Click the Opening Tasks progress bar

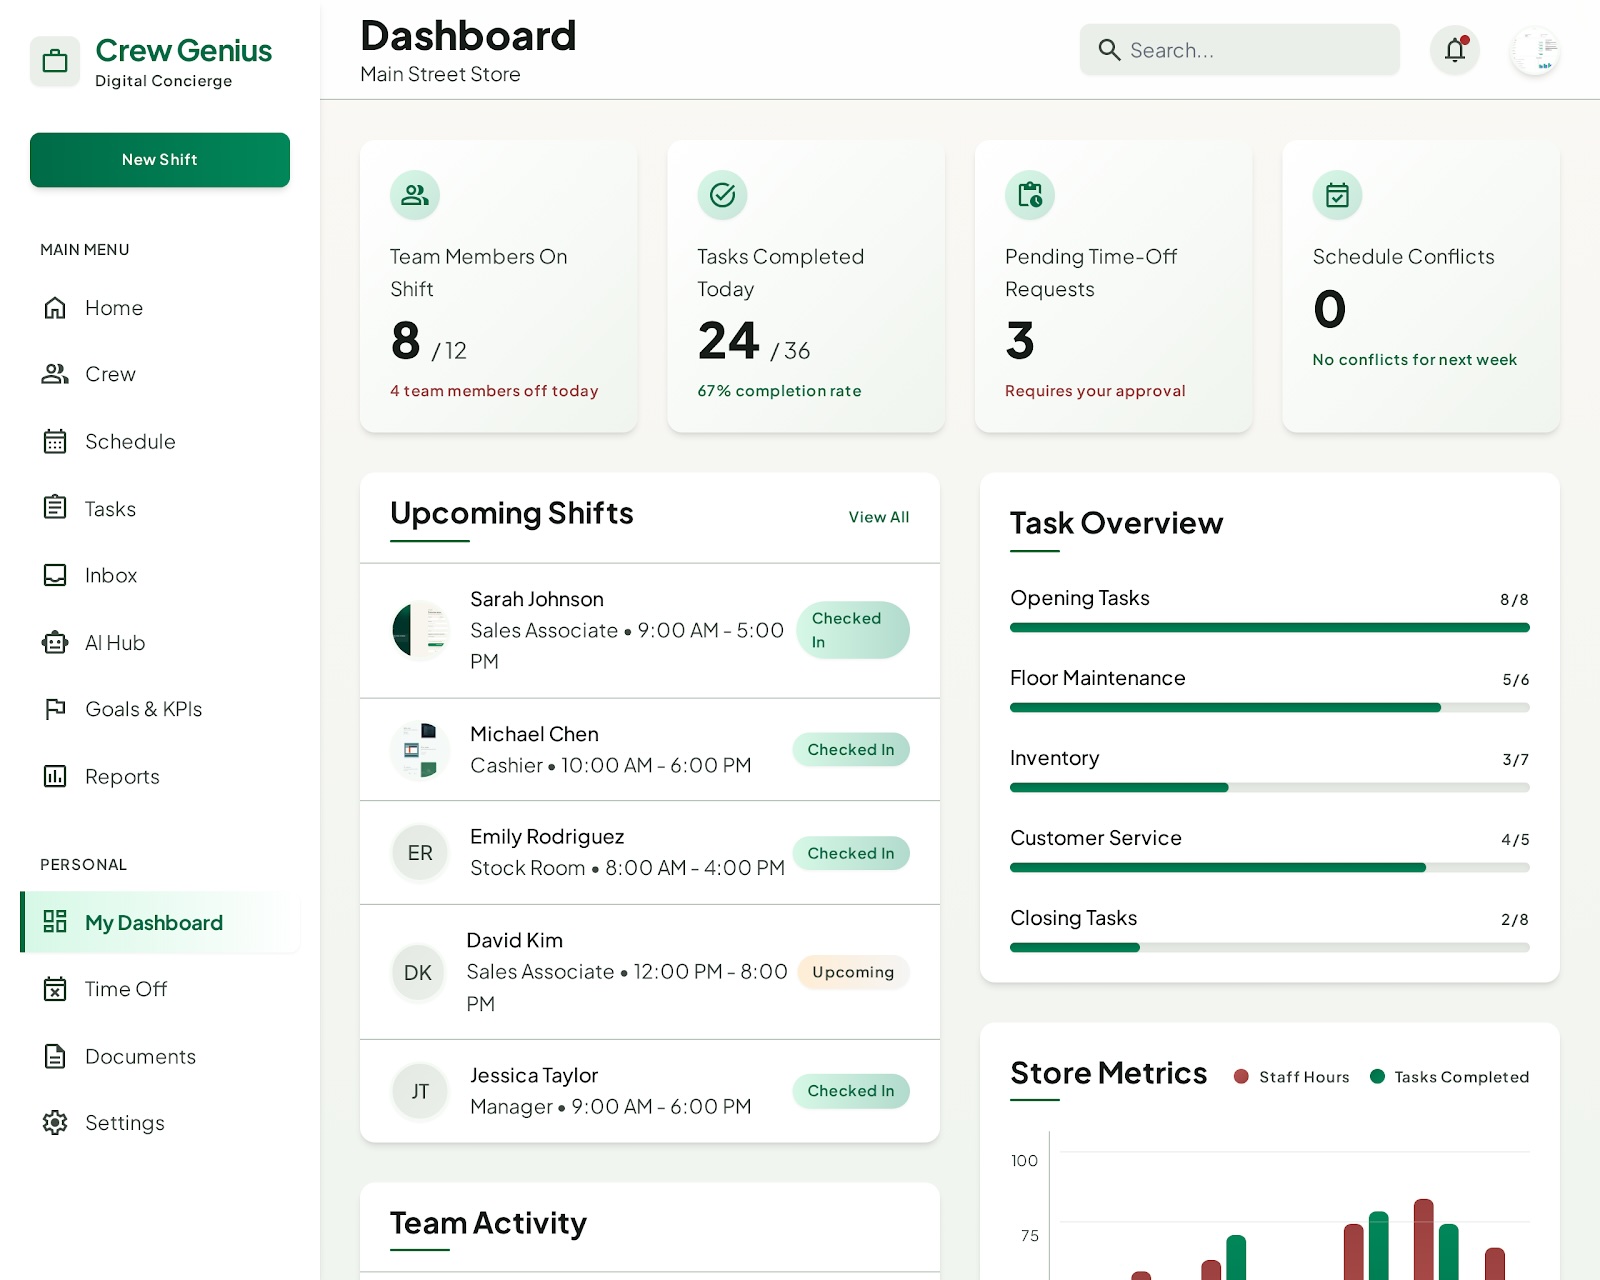point(1270,628)
